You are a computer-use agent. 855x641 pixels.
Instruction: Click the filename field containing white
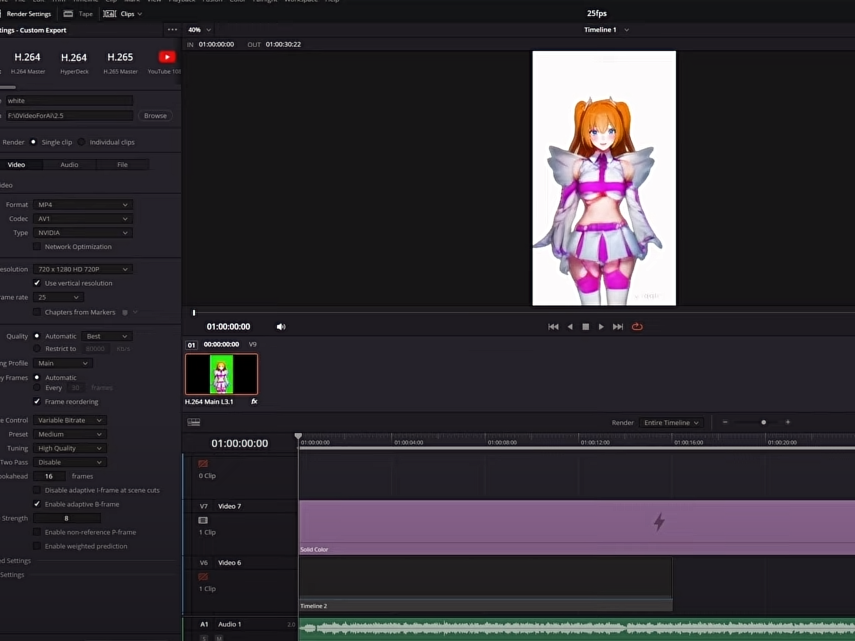tap(69, 100)
